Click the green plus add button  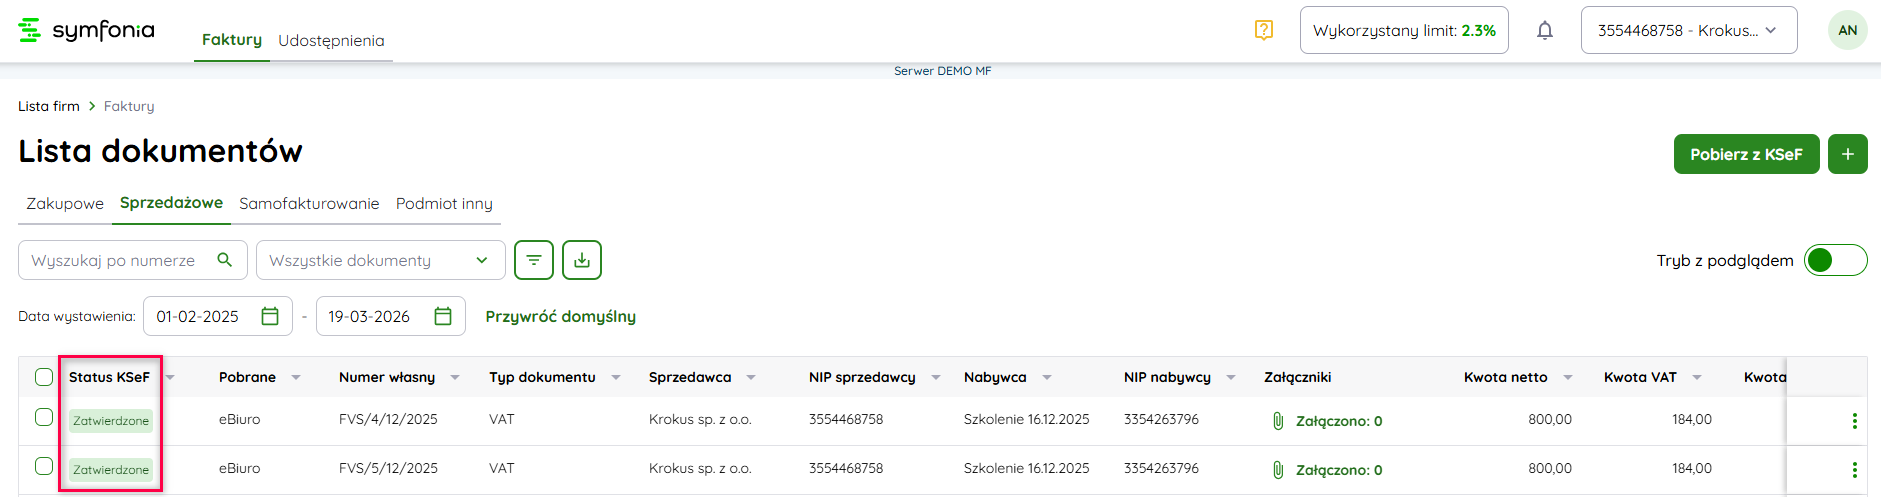1847,154
